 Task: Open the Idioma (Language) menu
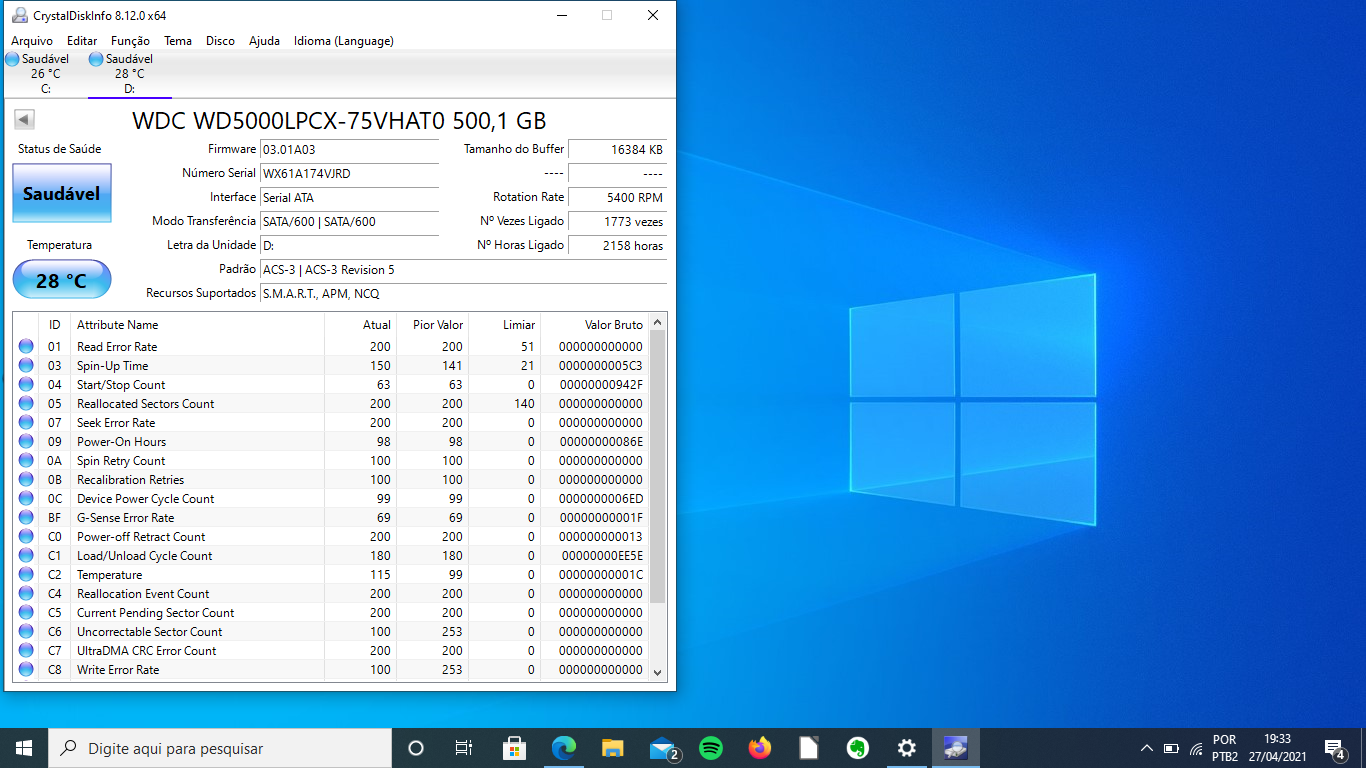tap(343, 41)
